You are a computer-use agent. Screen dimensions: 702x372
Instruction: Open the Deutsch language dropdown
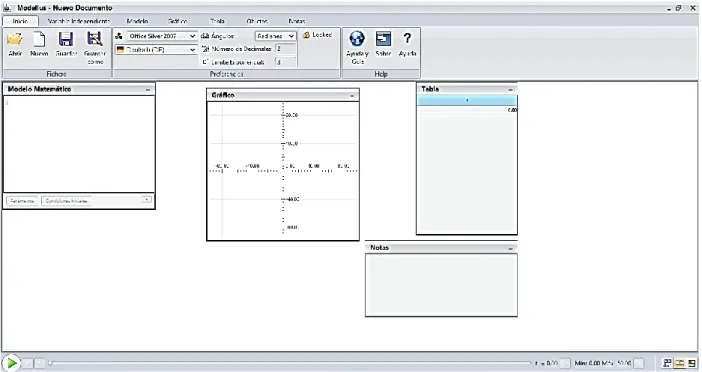click(x=156, y=50)
